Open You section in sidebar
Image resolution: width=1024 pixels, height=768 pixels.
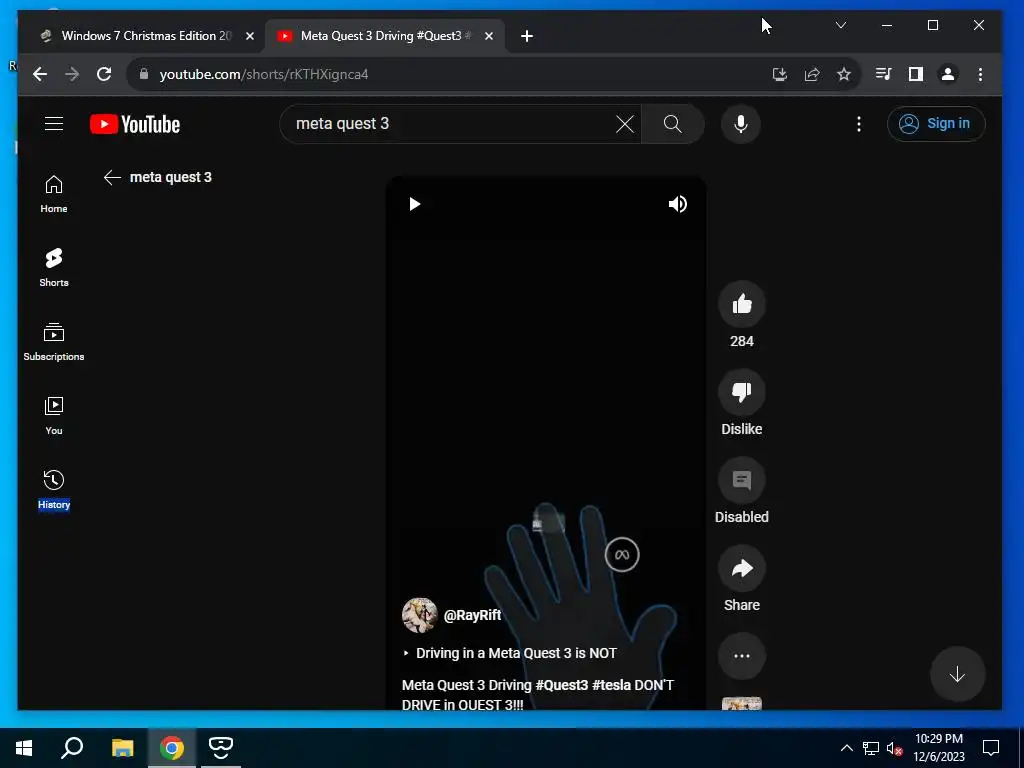pyautogui.click(x=54, y=415)
